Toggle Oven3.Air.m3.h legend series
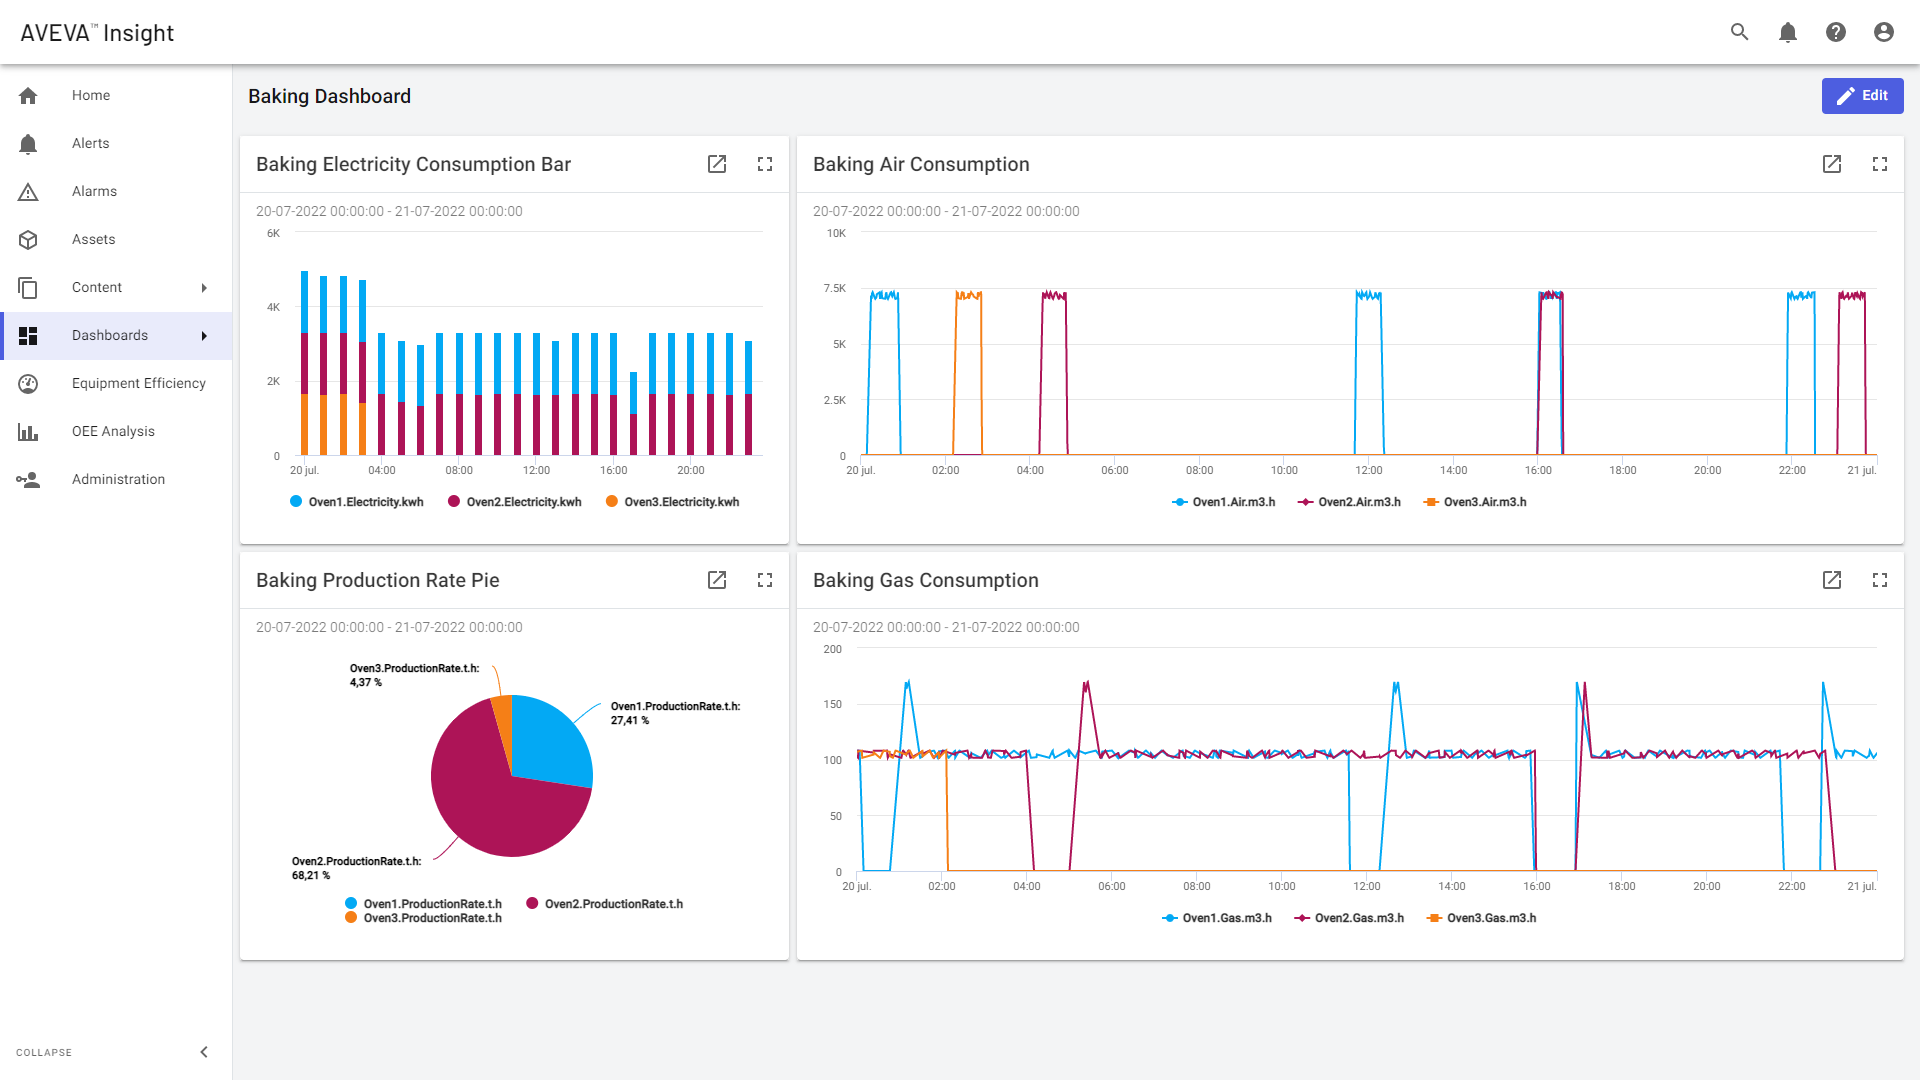This screenshot has height=1080, width=1920. coord(1475,502)
